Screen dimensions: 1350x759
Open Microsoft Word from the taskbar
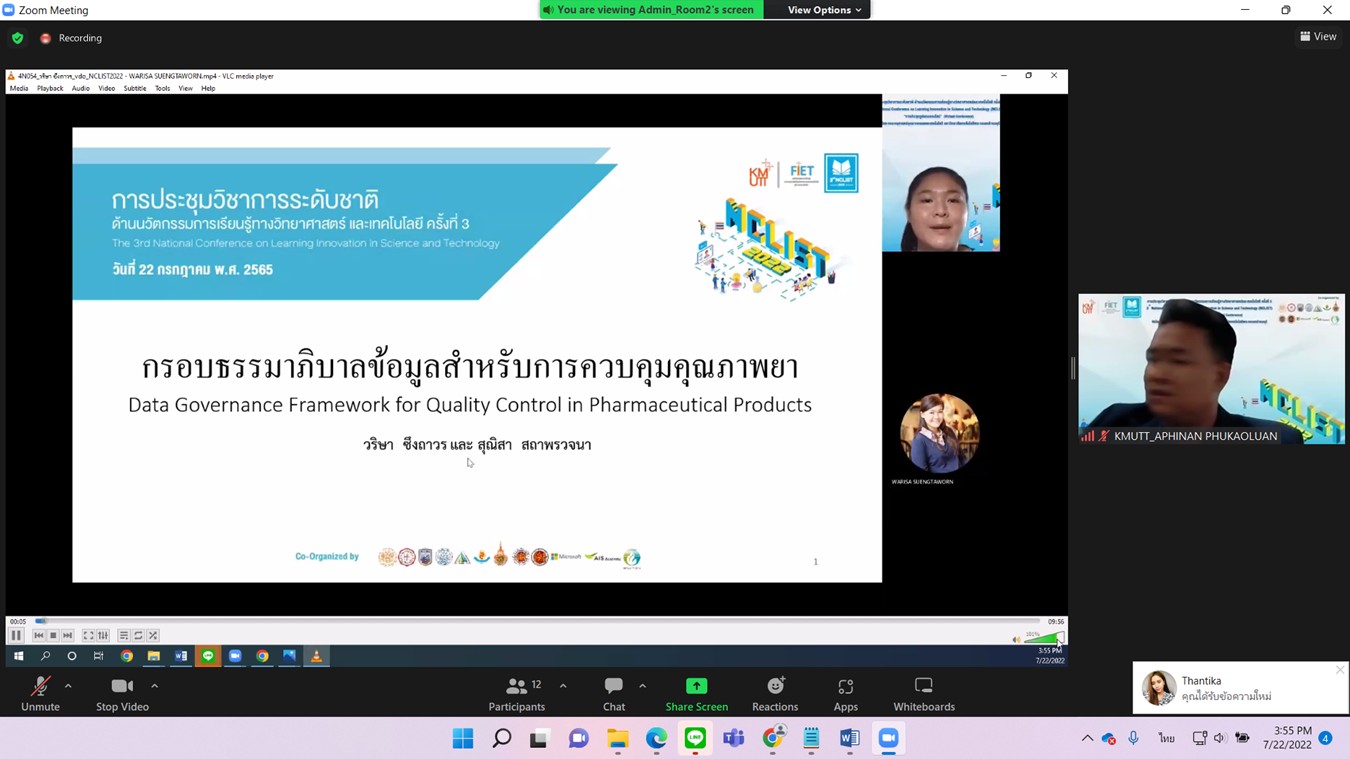tap(849, 738)
